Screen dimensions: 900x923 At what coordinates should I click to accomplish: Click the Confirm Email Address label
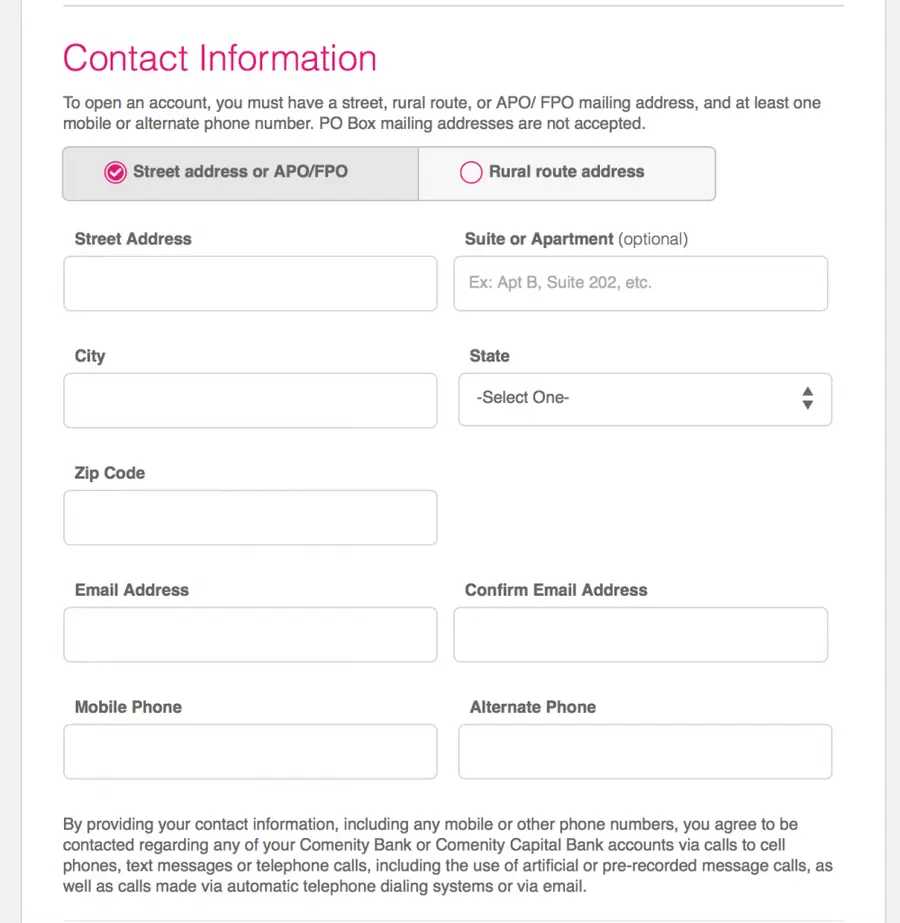pyautogui.click(x=556, y=590)
